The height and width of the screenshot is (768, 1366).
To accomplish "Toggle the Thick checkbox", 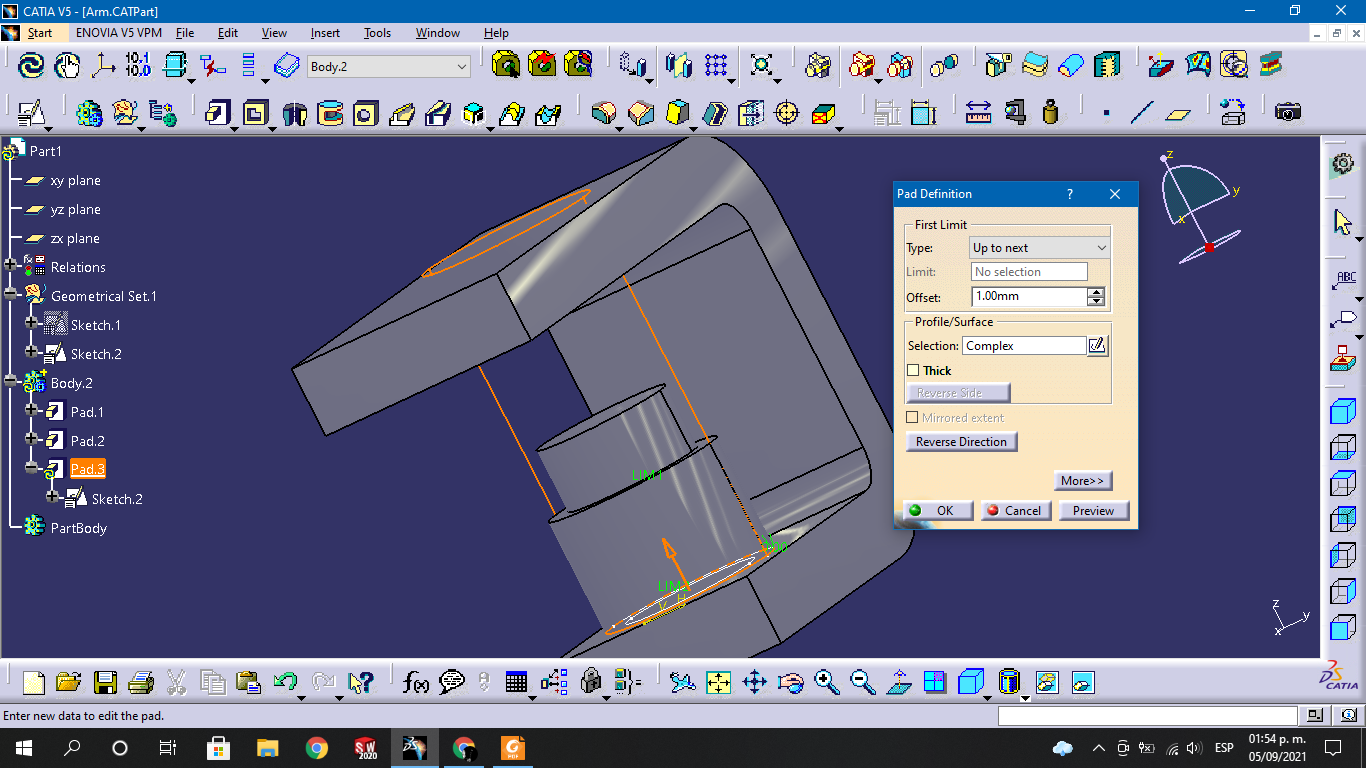I will [x=913, y=370].
